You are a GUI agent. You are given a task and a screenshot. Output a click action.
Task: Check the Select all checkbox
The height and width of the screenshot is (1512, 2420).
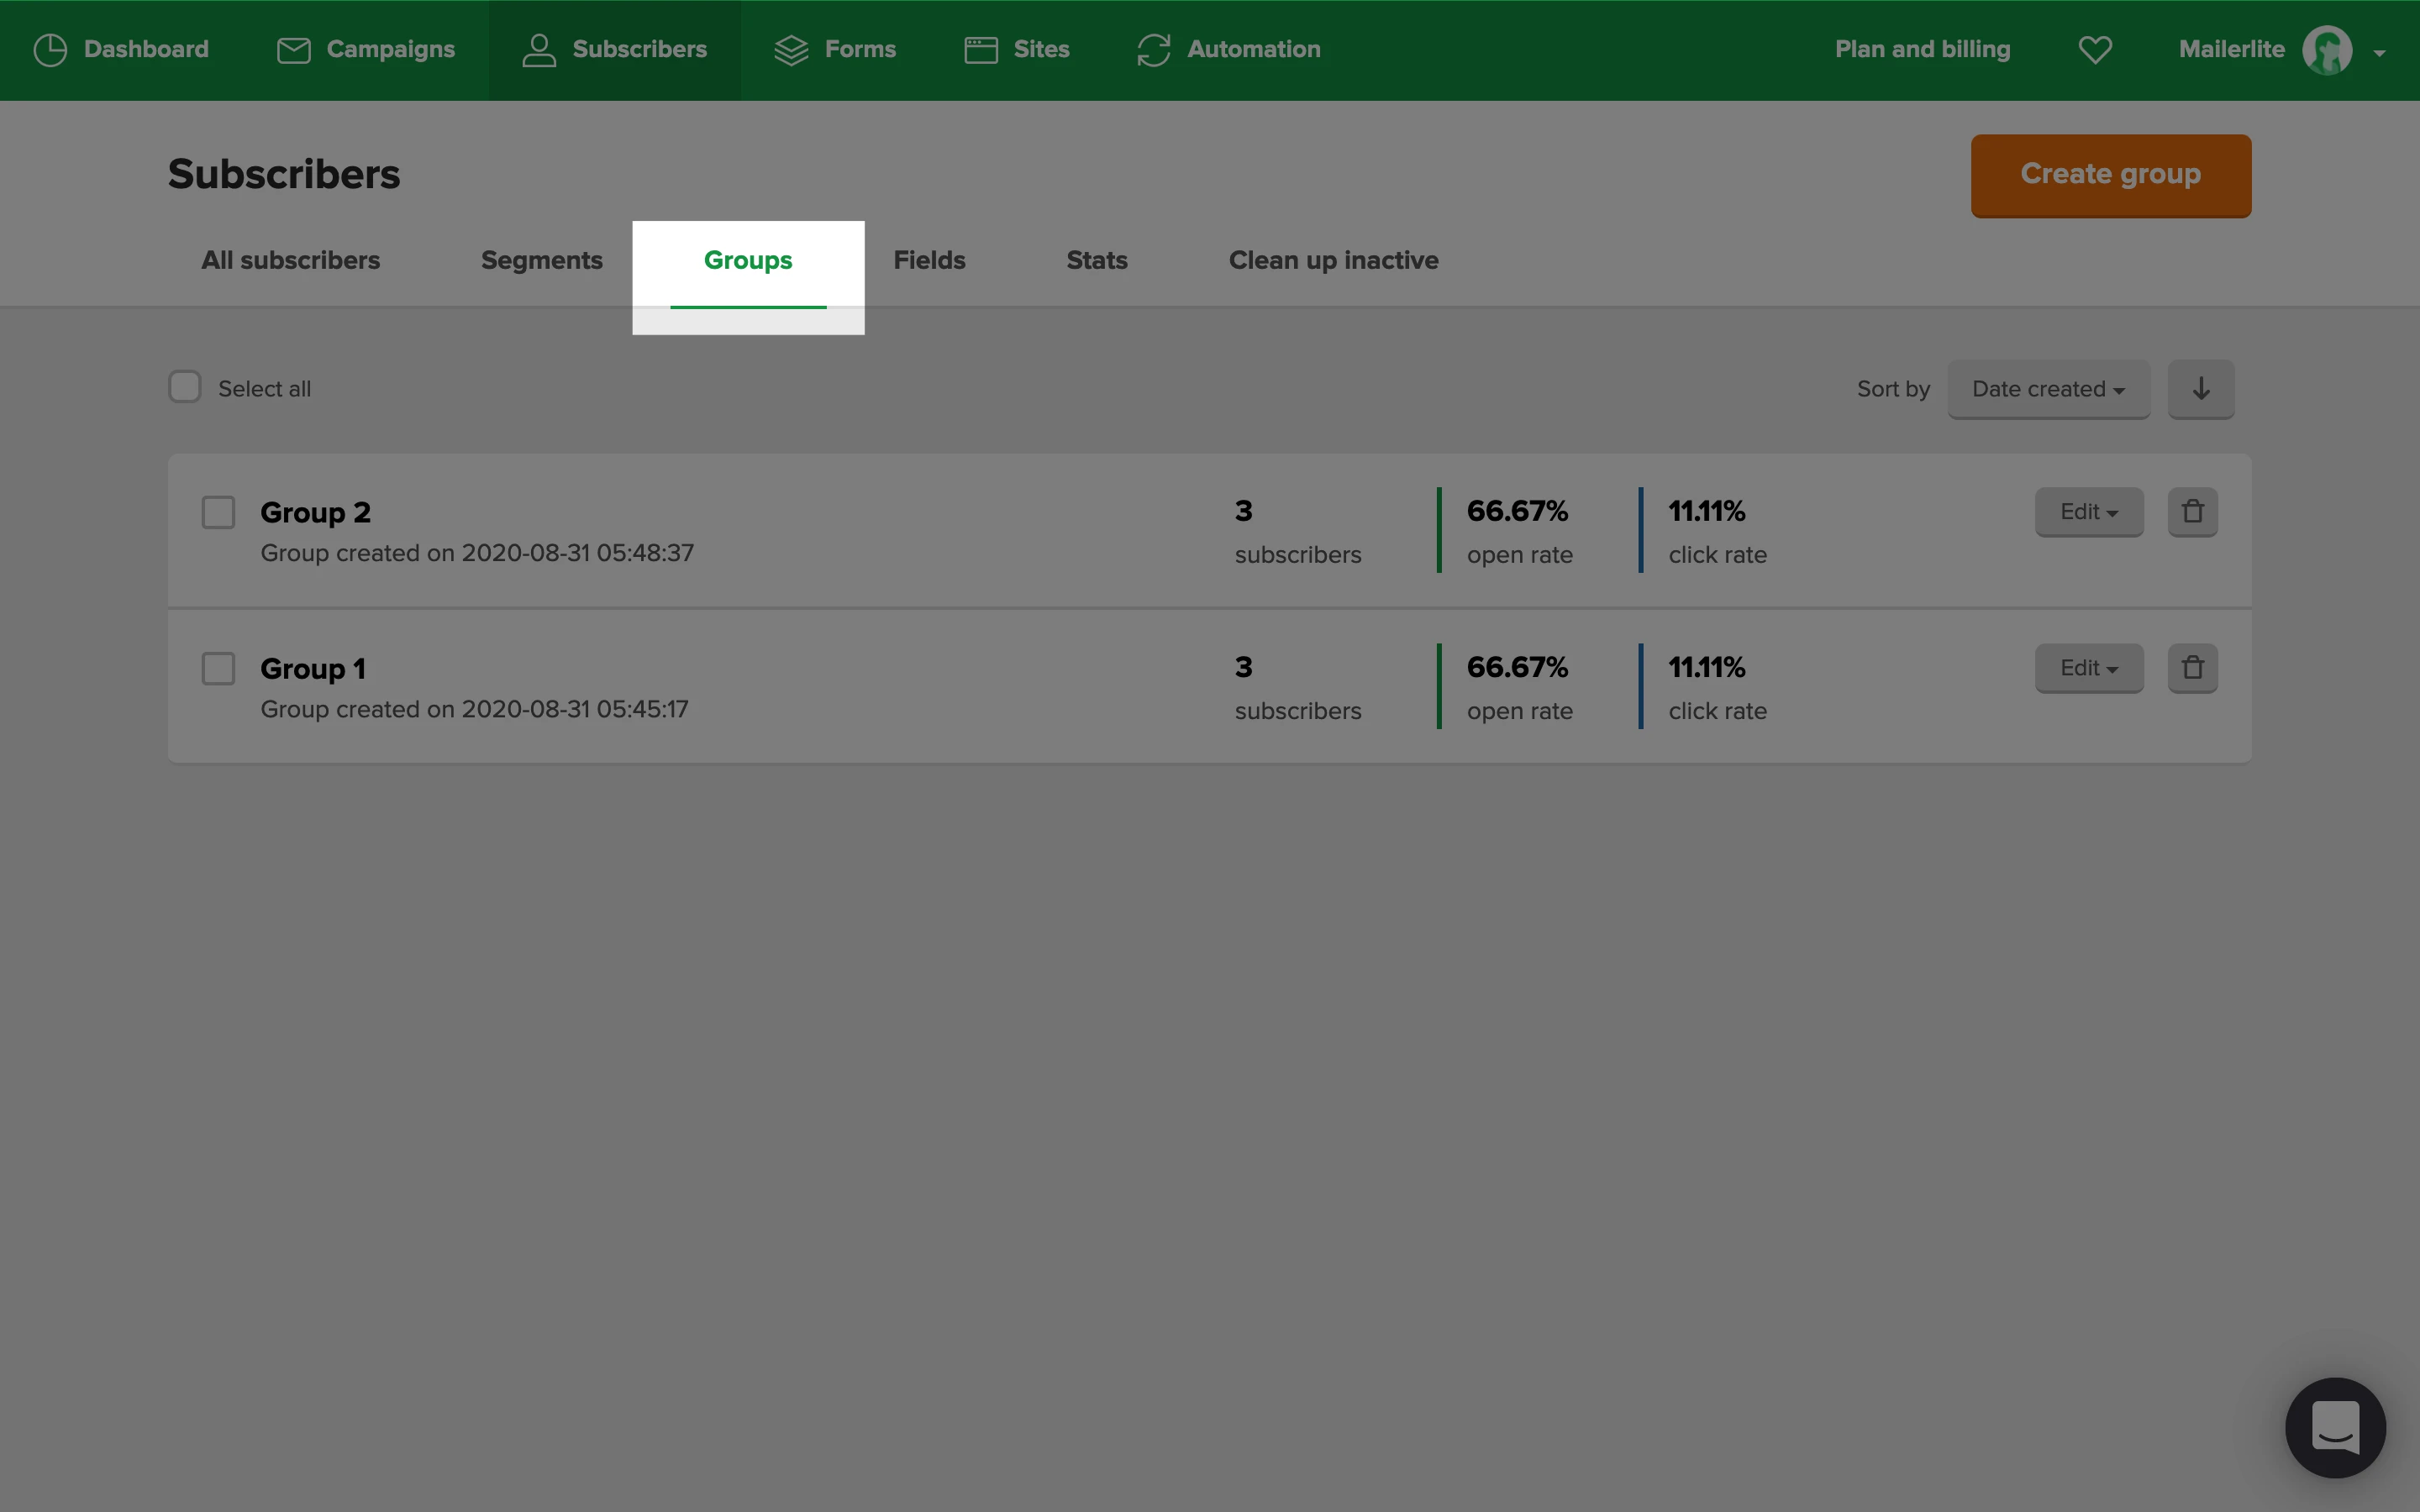[x=185, y=387]
